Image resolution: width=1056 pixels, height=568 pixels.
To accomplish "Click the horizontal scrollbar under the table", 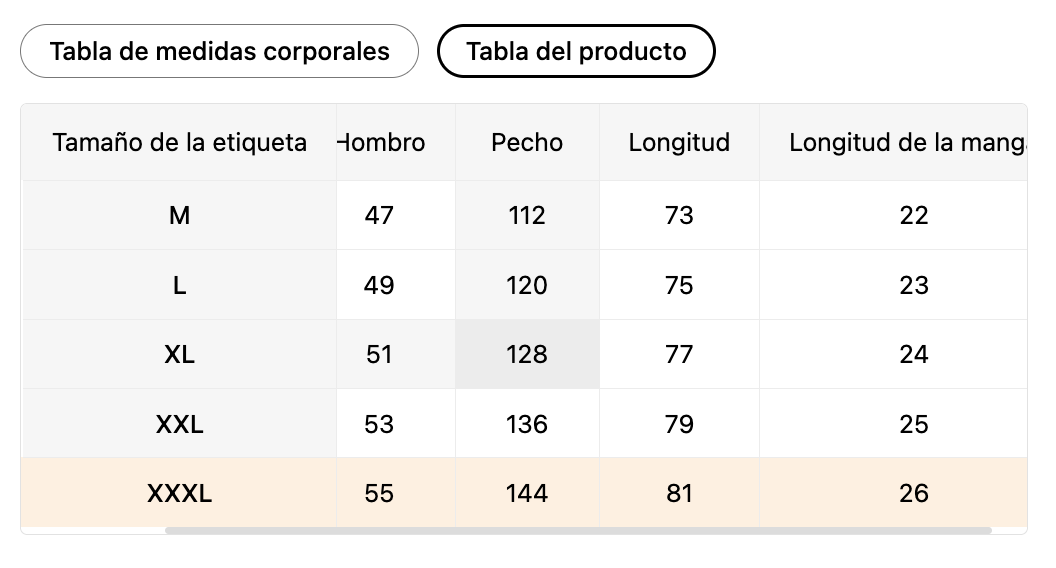I will click(x=578, y=531).
